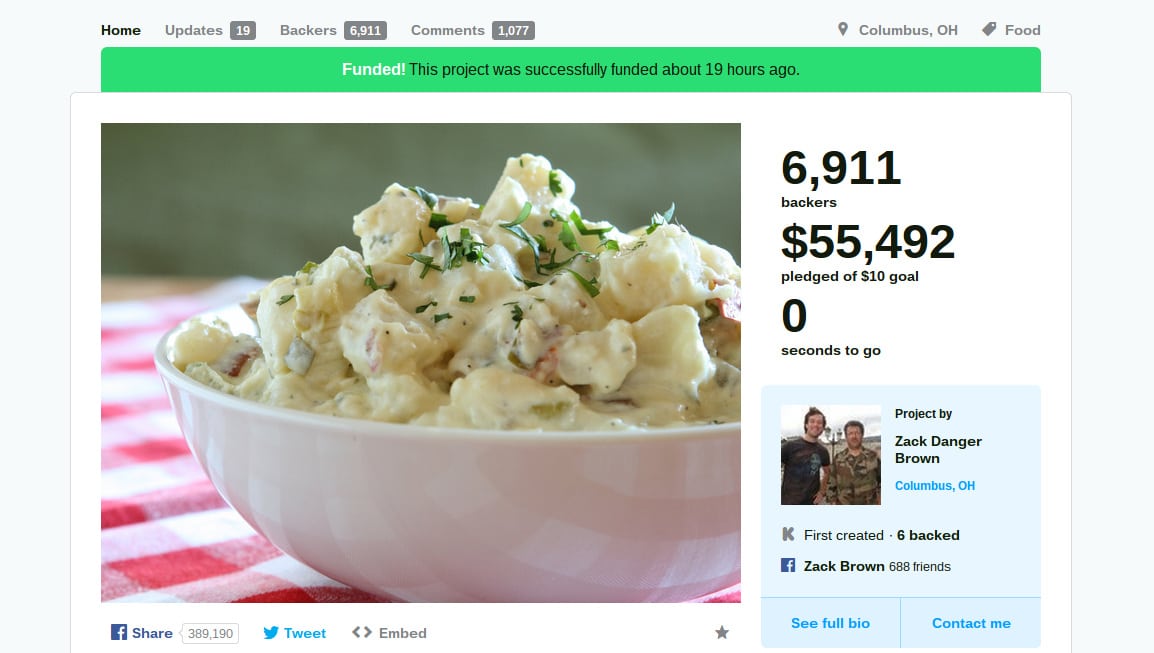Screen dimensions: 1154x653
Task: Click the Facebook share count 389,190
Action: click(210, 633)
